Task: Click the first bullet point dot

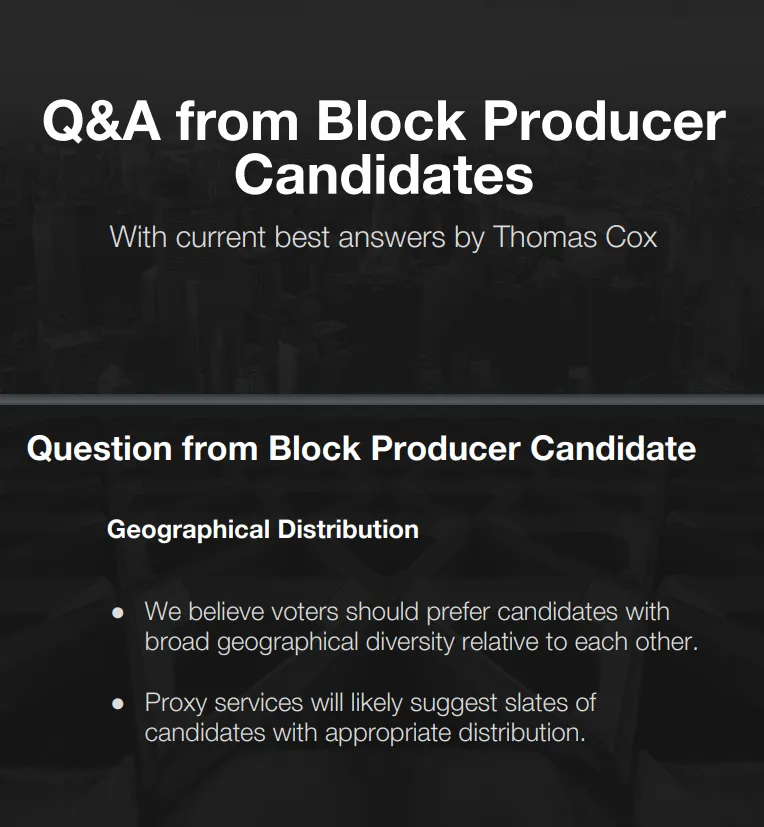Action: [118, 613]
